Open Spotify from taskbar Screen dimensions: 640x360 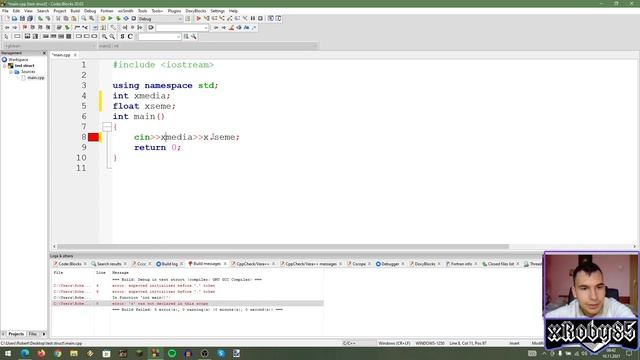pyautogui.click(x=172, y=353)
